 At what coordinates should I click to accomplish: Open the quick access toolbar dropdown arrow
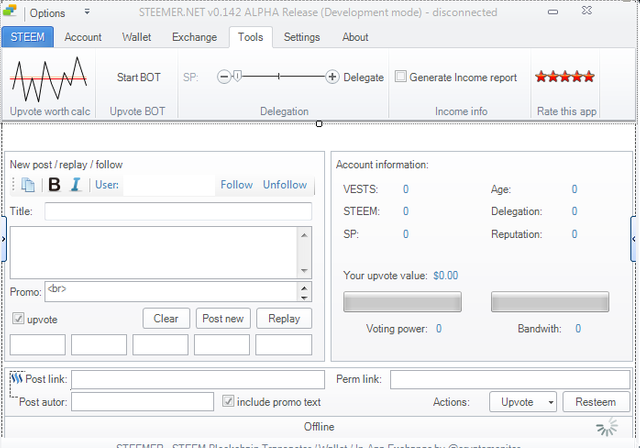tap(87, 12)
